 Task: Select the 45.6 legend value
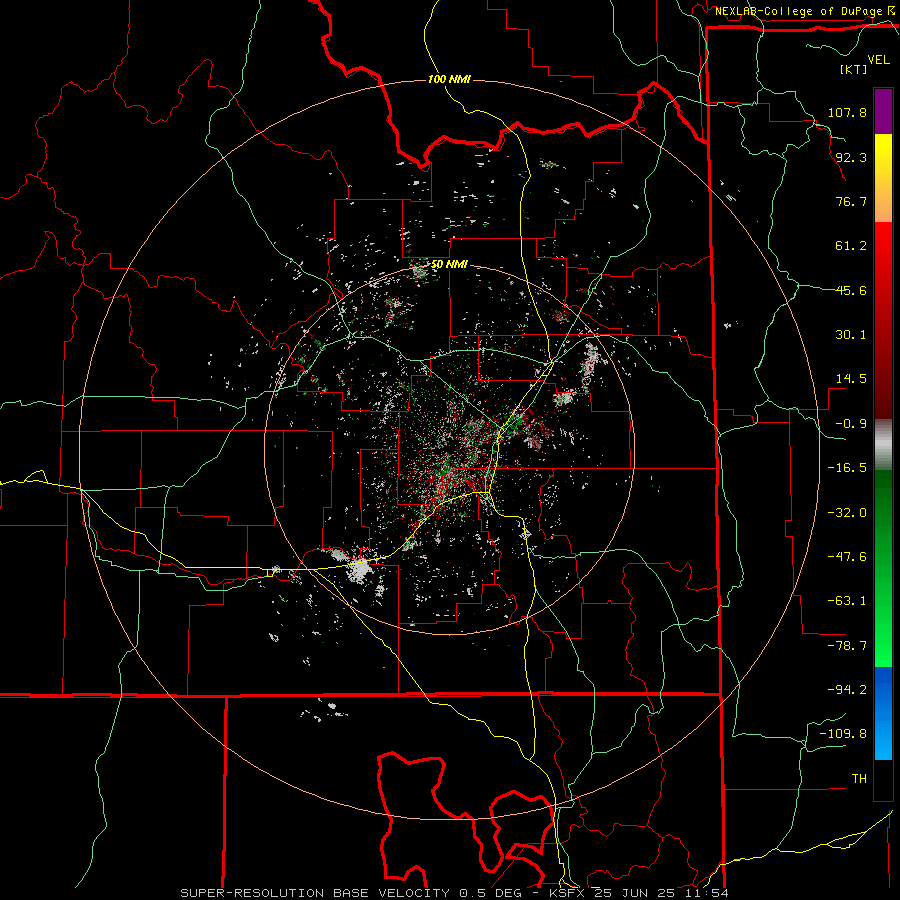(851, 290)
